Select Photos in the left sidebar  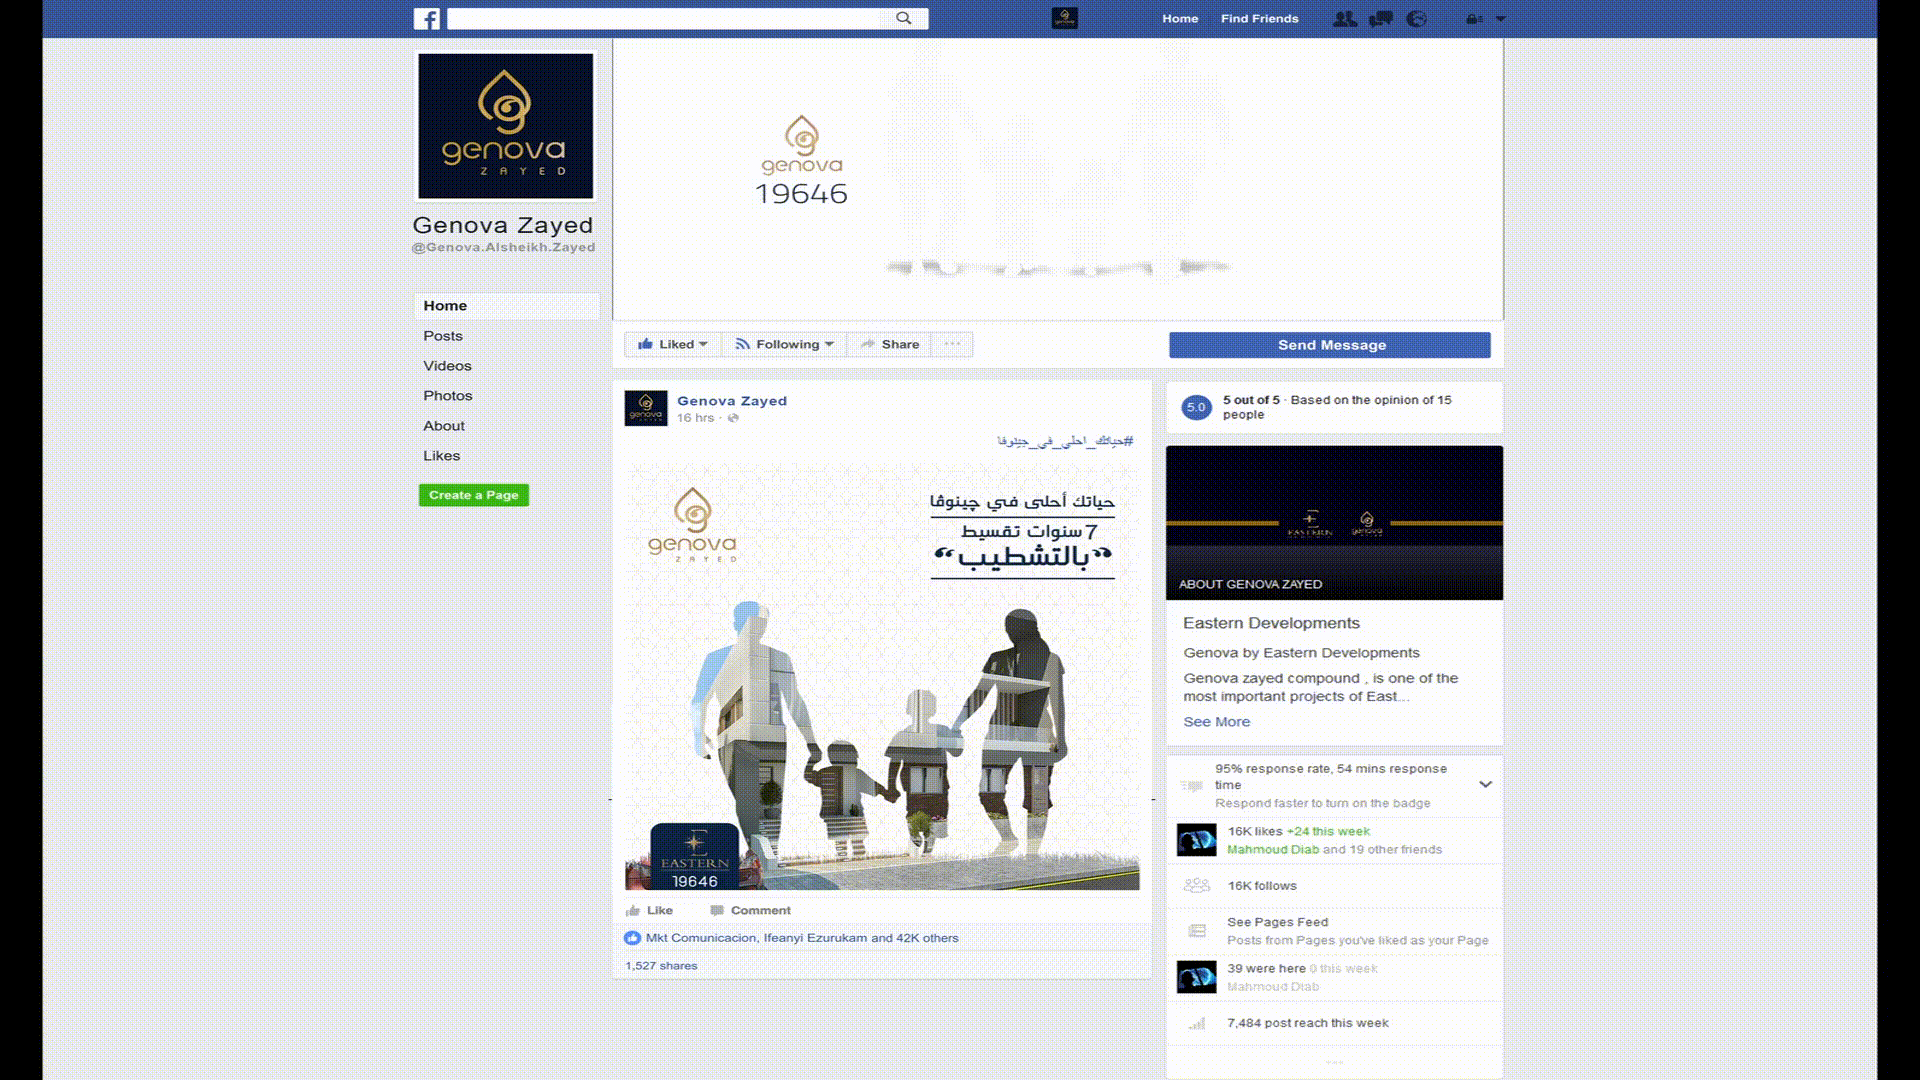tap(447, 396)
